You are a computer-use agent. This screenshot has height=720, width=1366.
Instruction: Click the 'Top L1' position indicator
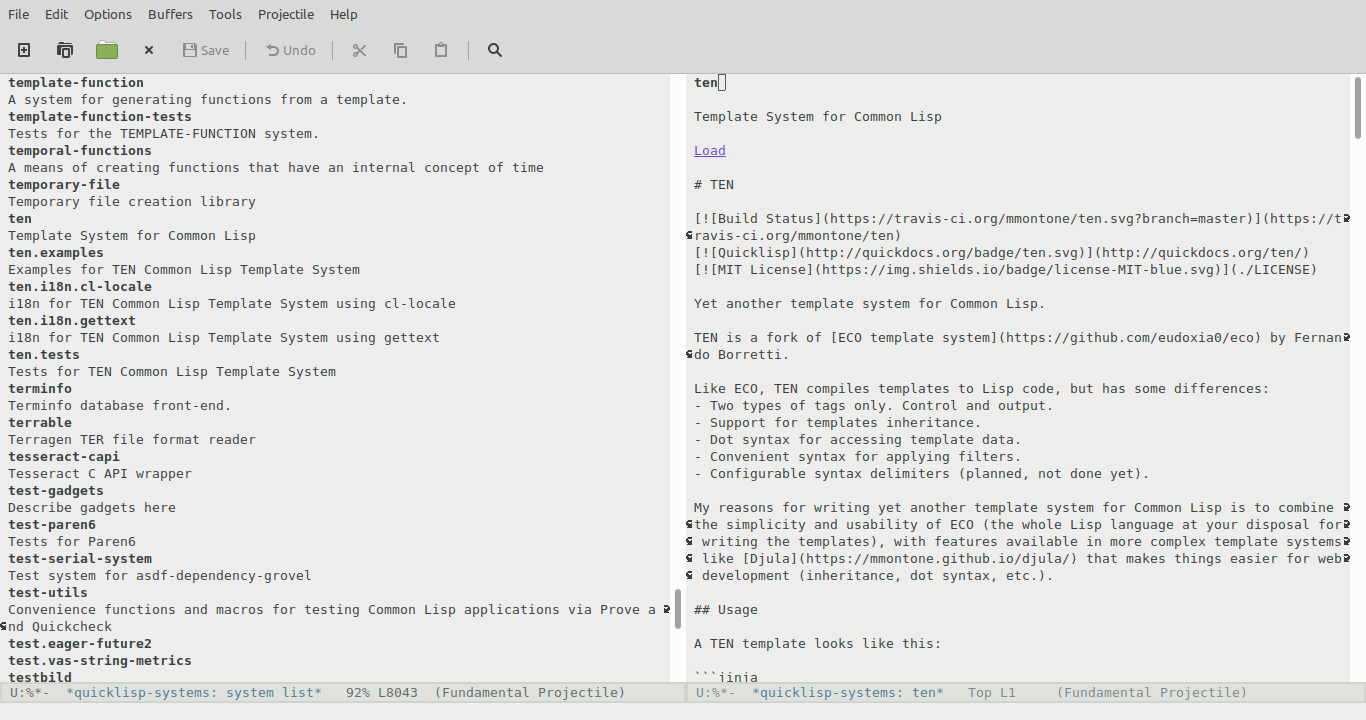[x=992, y=693]
